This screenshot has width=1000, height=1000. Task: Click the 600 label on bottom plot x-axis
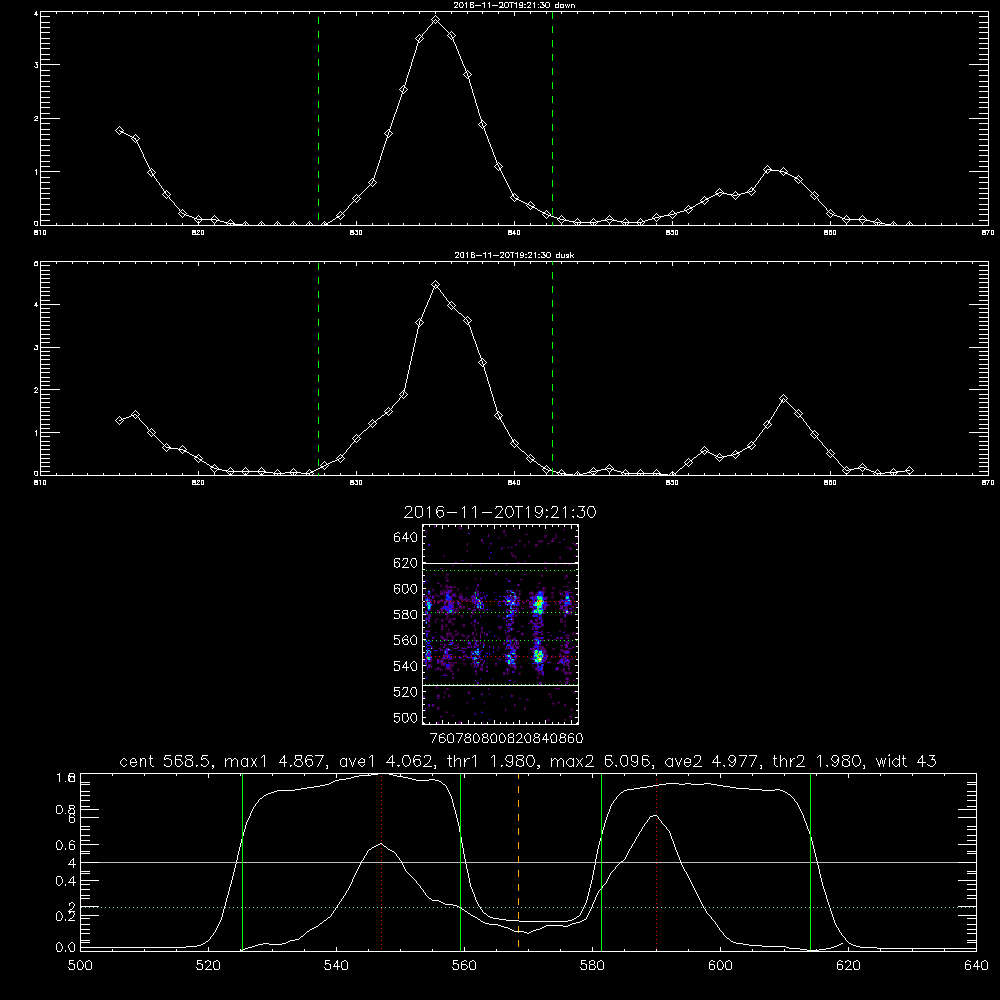(x=720, y=966)
